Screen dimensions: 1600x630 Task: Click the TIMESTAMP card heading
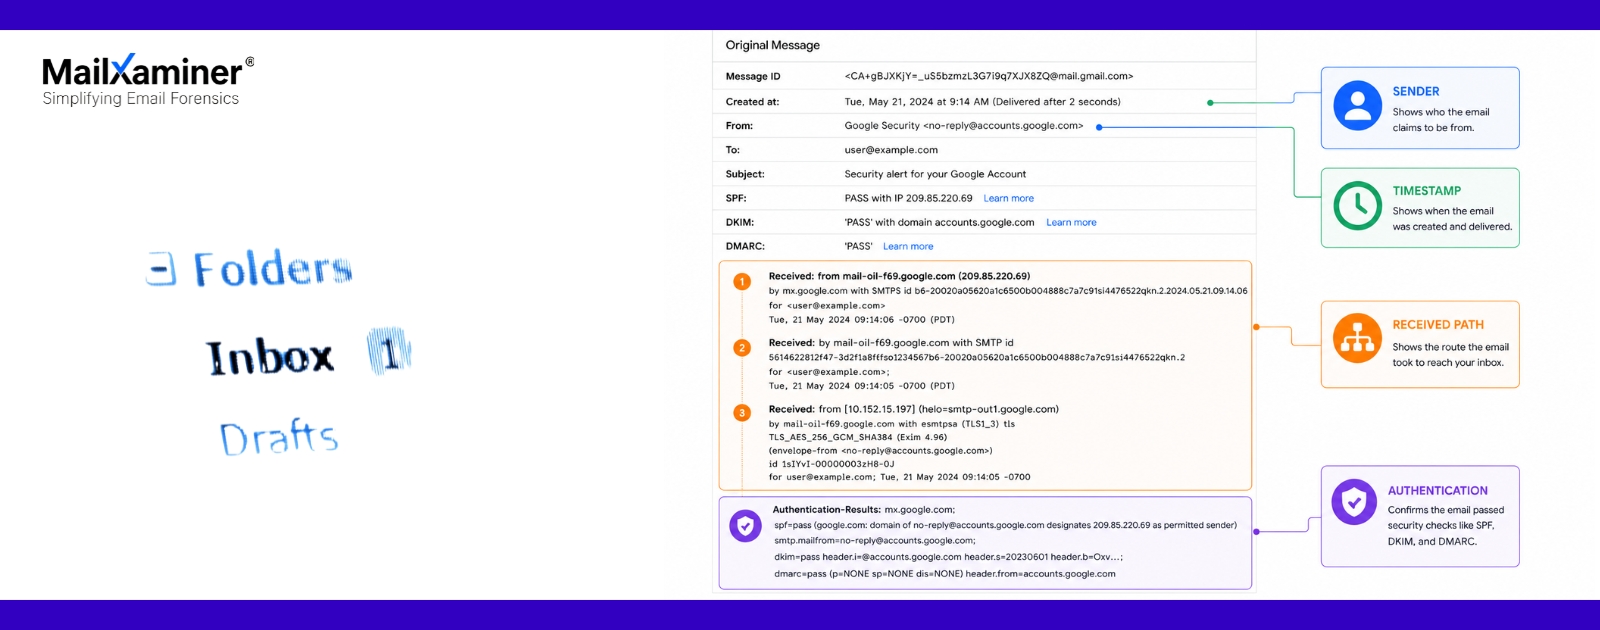coord(1427,191)
